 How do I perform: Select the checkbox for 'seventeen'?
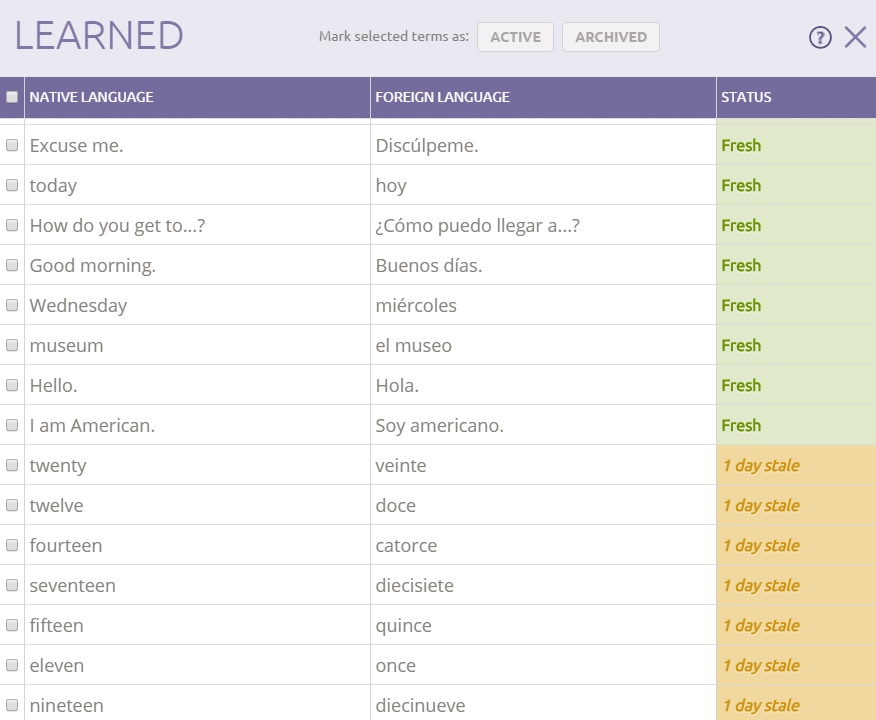point(12,585)
